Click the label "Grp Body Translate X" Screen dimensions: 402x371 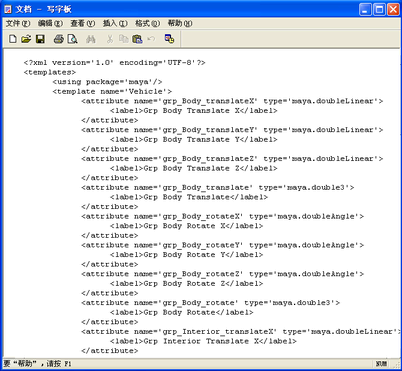[x=191, y=111]
